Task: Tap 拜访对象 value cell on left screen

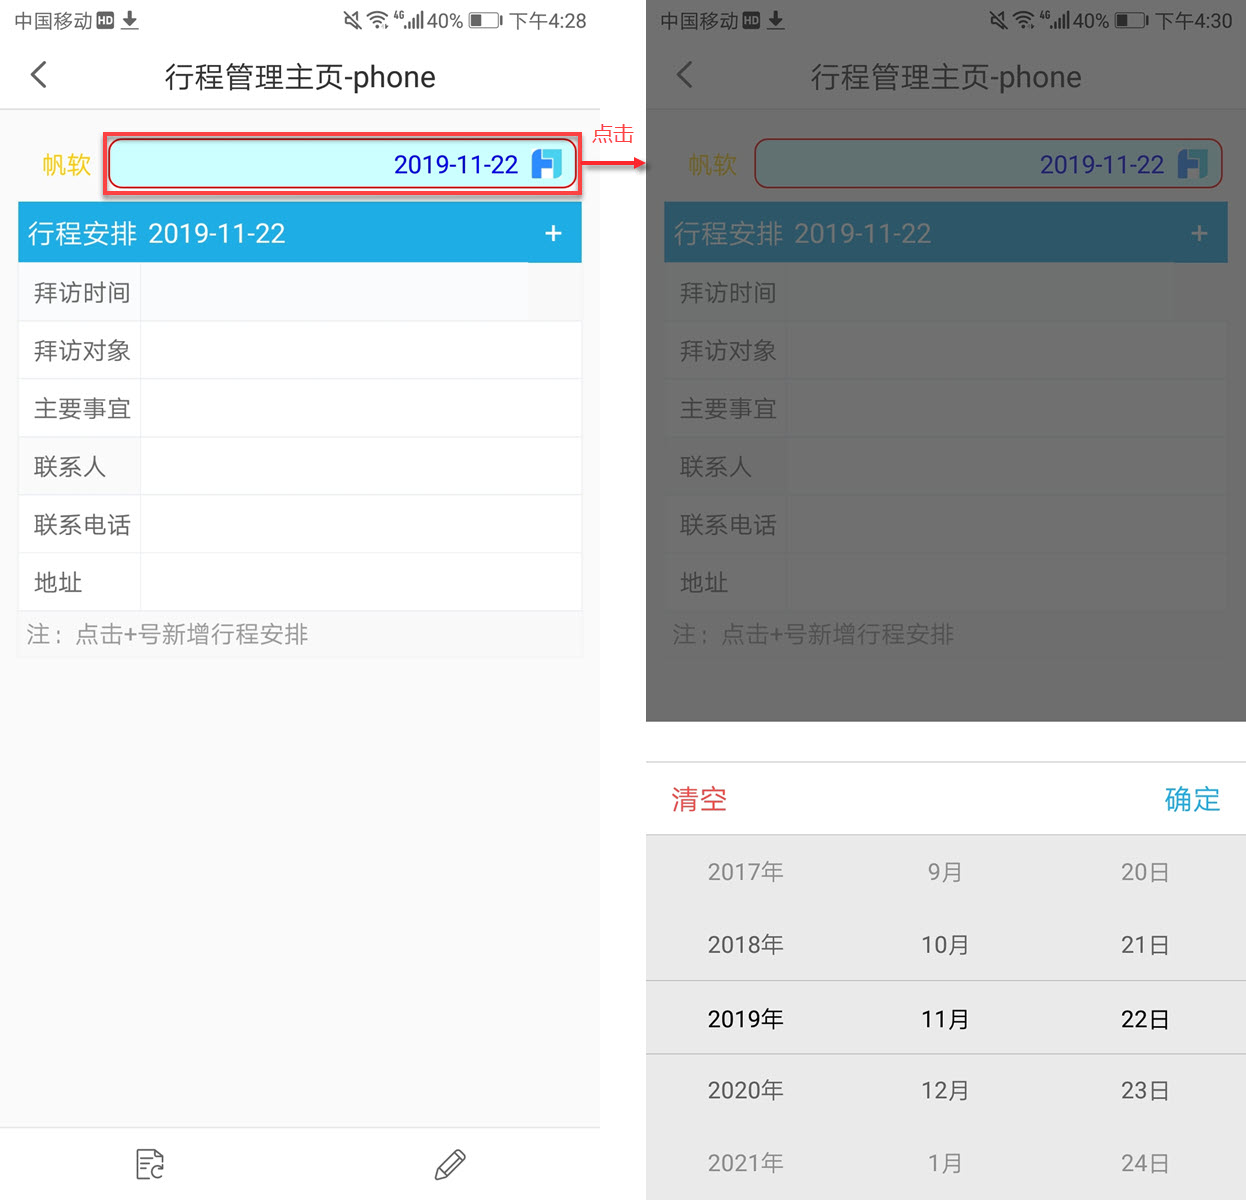Action: 361,351
